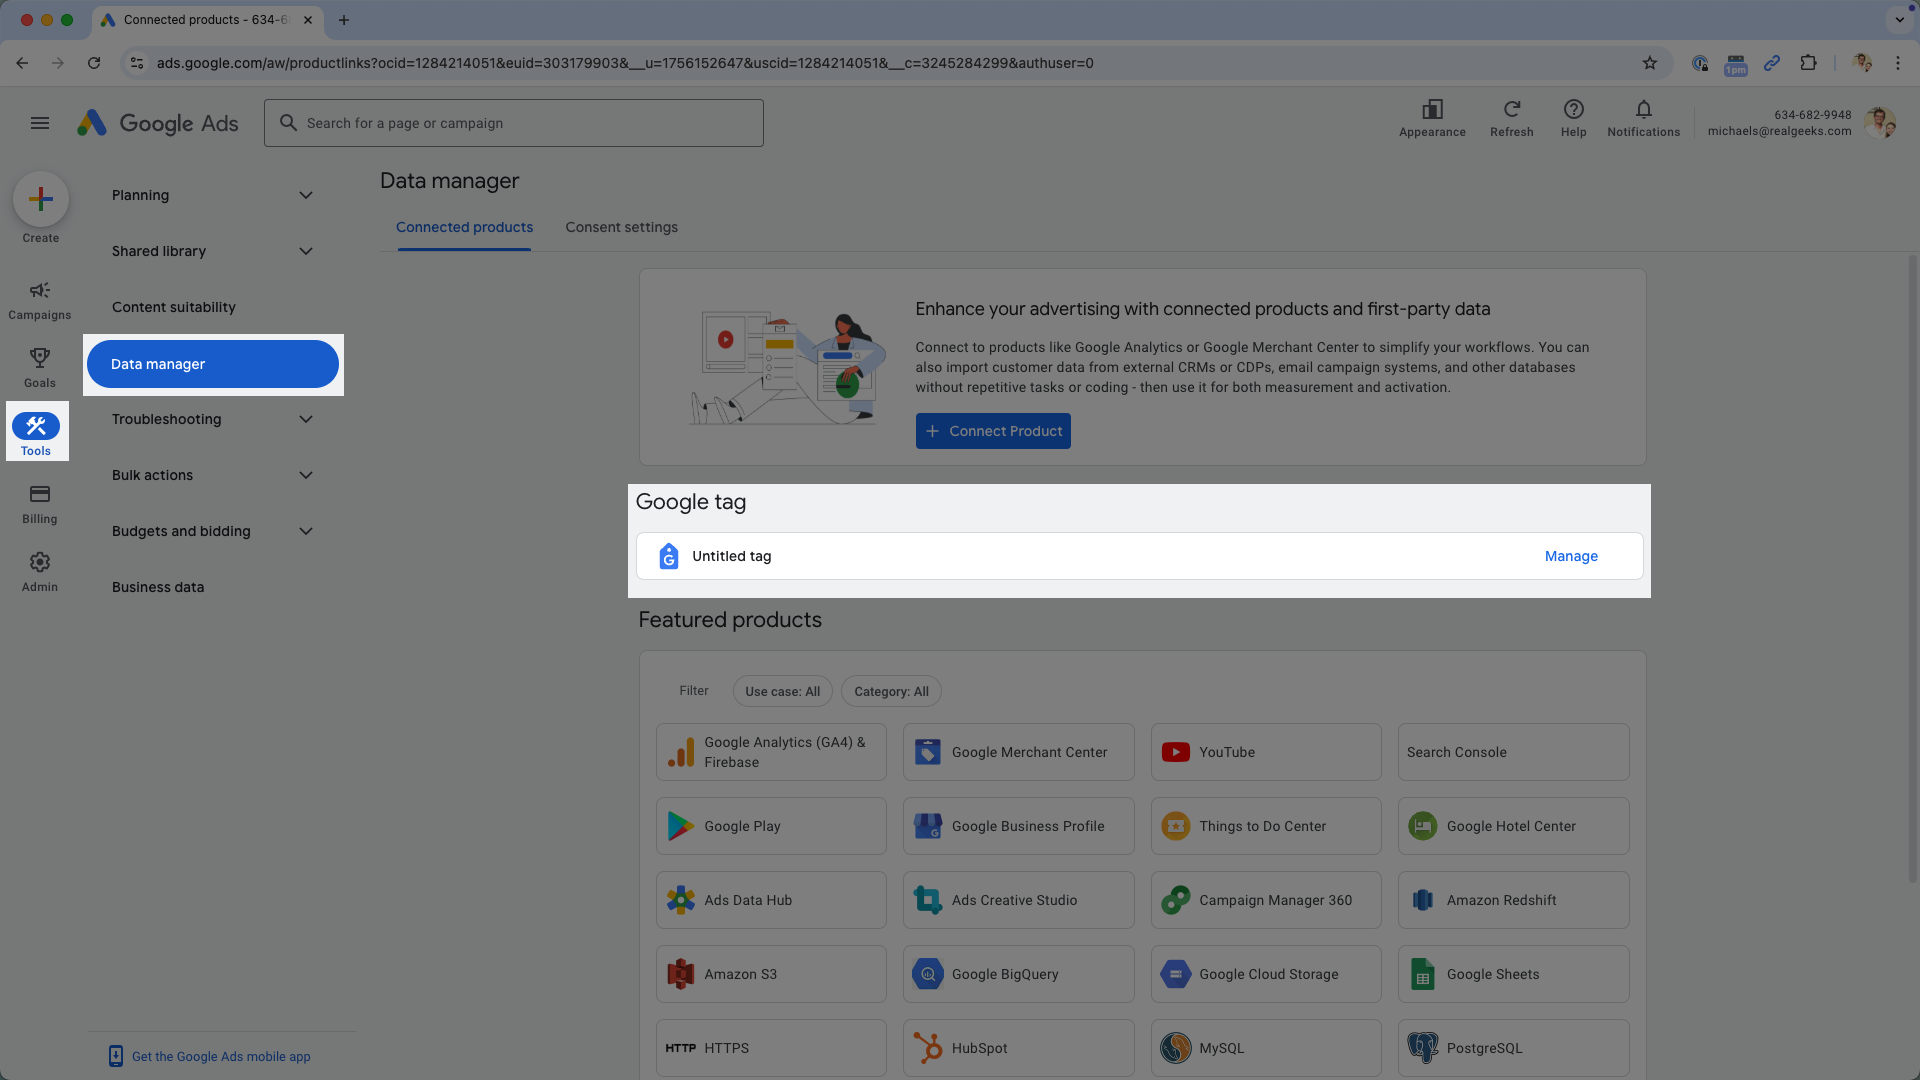Screen dimensions: 1920x1080
Task: Select Google Merchant Center card
Action: [x=1018, y=752]
